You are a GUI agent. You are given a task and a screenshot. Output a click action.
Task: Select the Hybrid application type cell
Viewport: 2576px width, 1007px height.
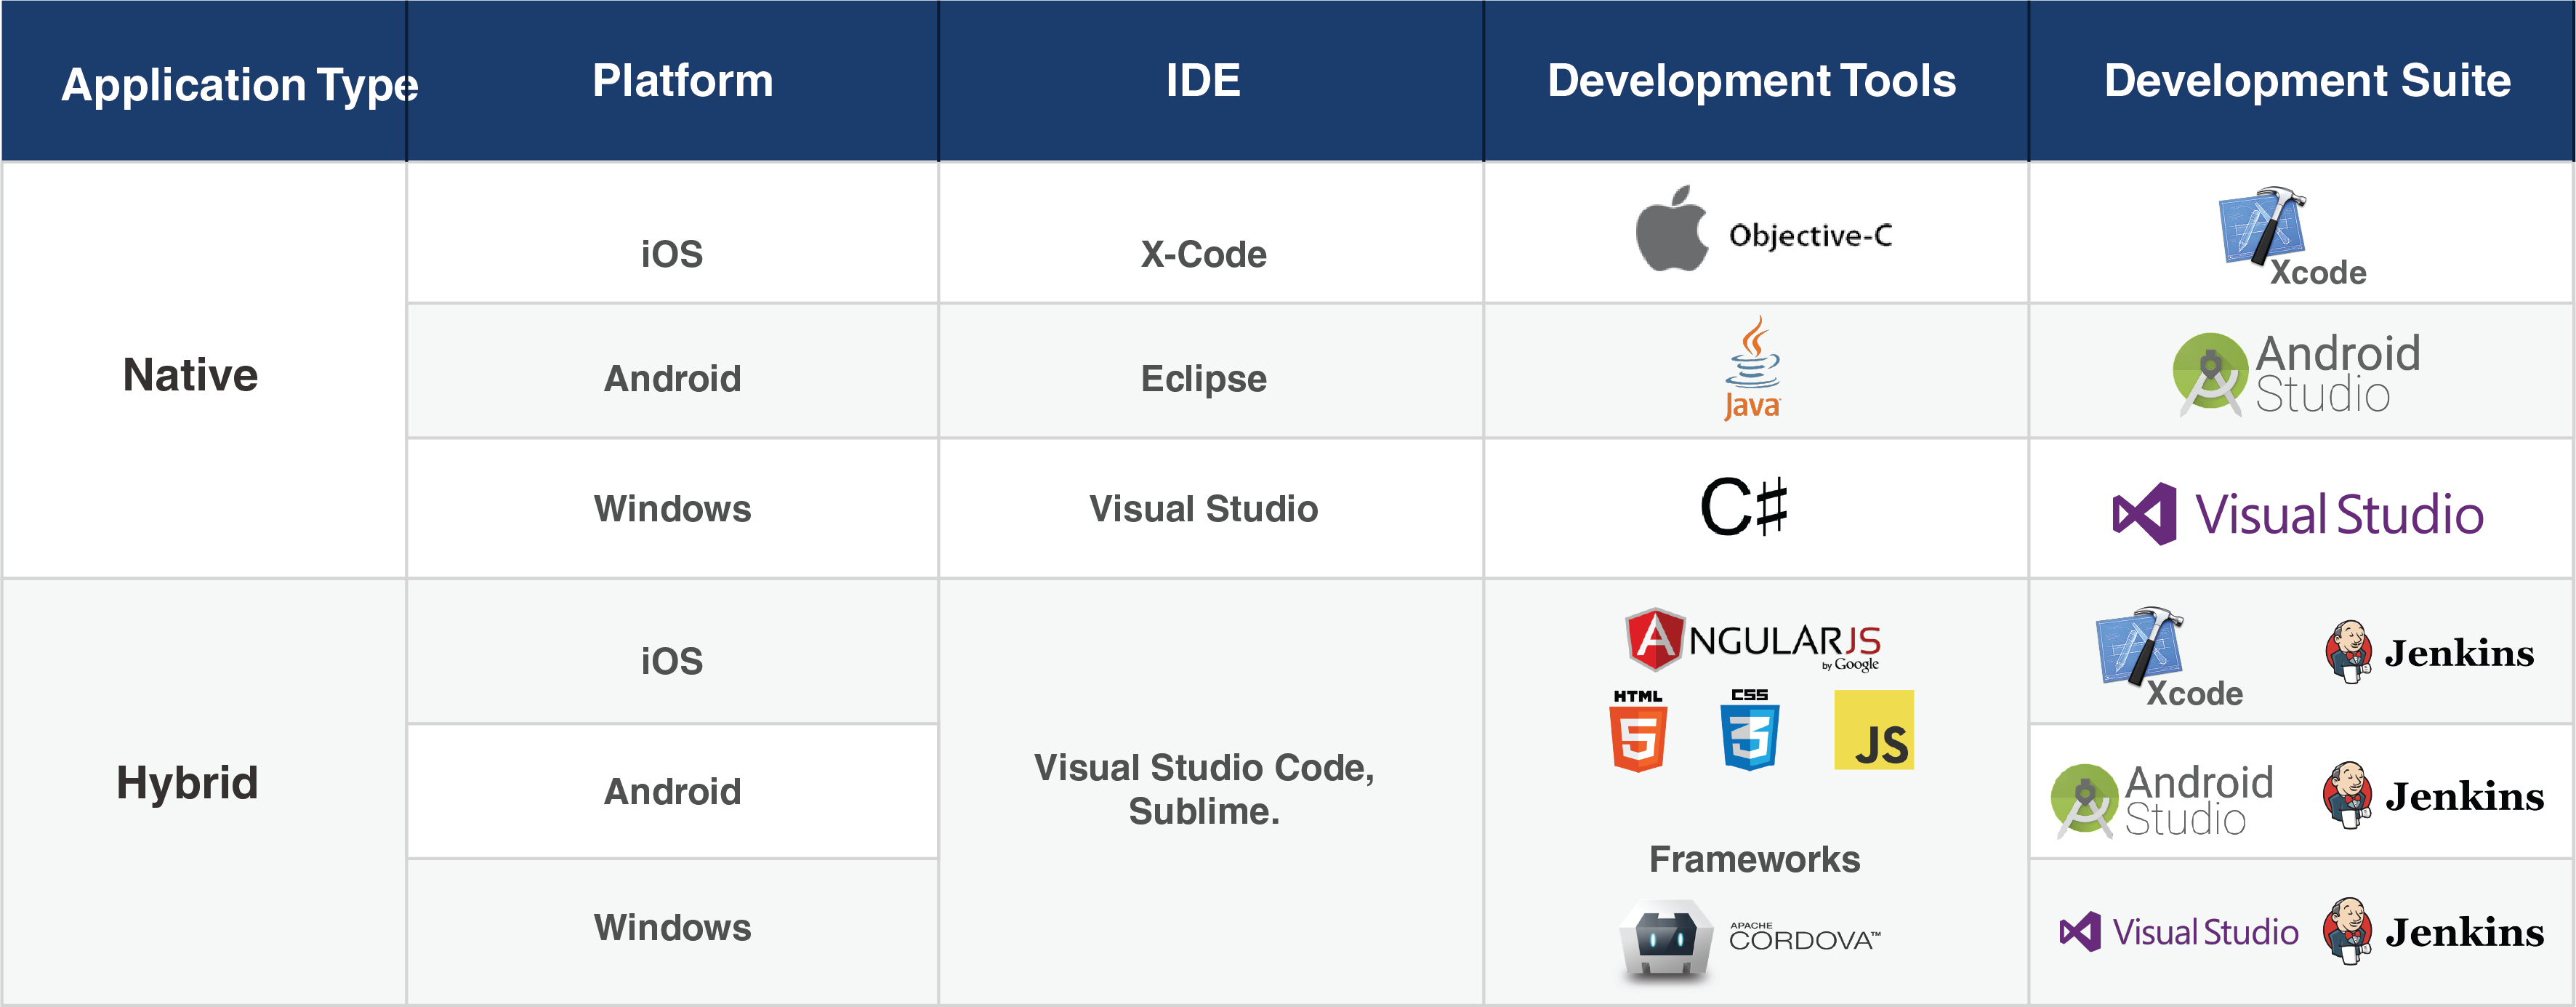(x=204, y=791)
